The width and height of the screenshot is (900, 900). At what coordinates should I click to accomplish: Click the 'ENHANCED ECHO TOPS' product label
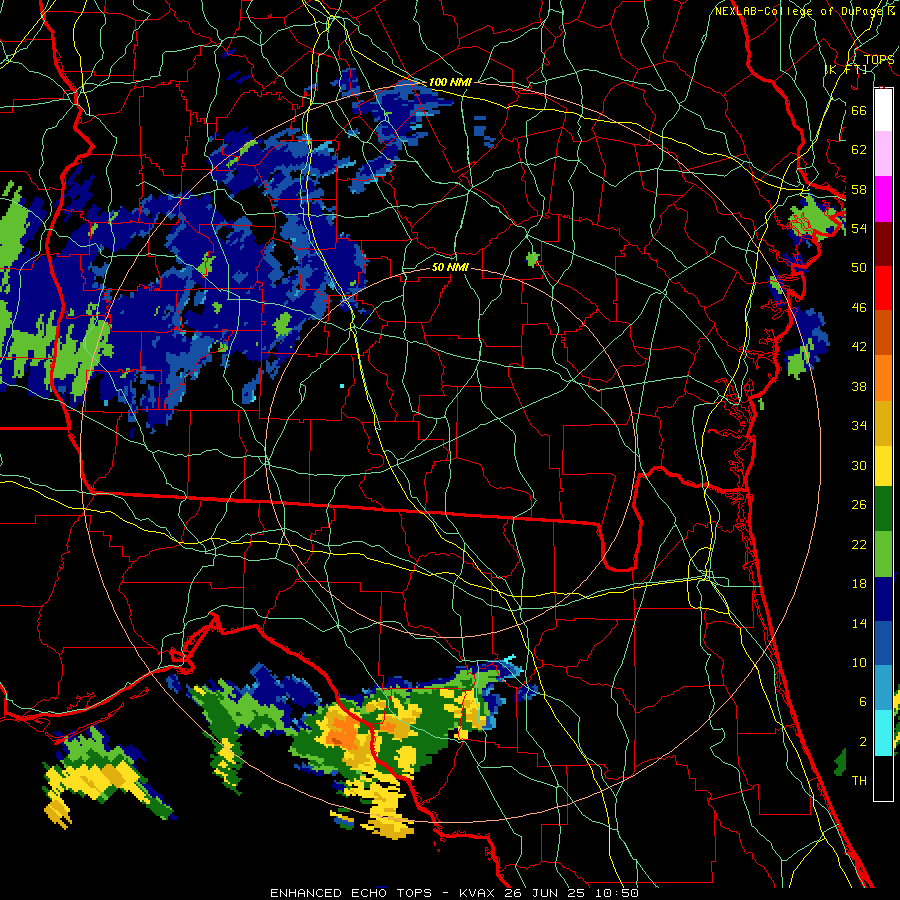click(x=351, y=893)
